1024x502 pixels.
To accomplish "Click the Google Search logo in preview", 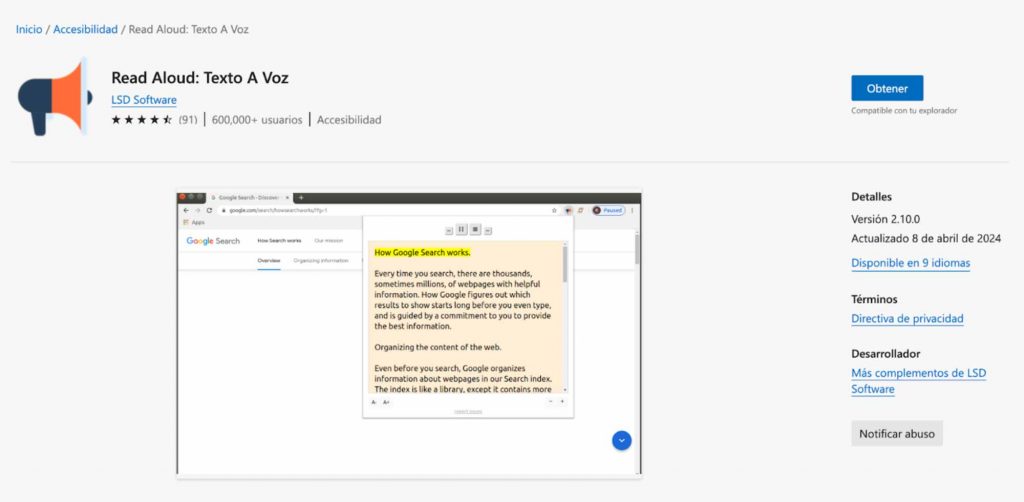I will click(213, 241).
